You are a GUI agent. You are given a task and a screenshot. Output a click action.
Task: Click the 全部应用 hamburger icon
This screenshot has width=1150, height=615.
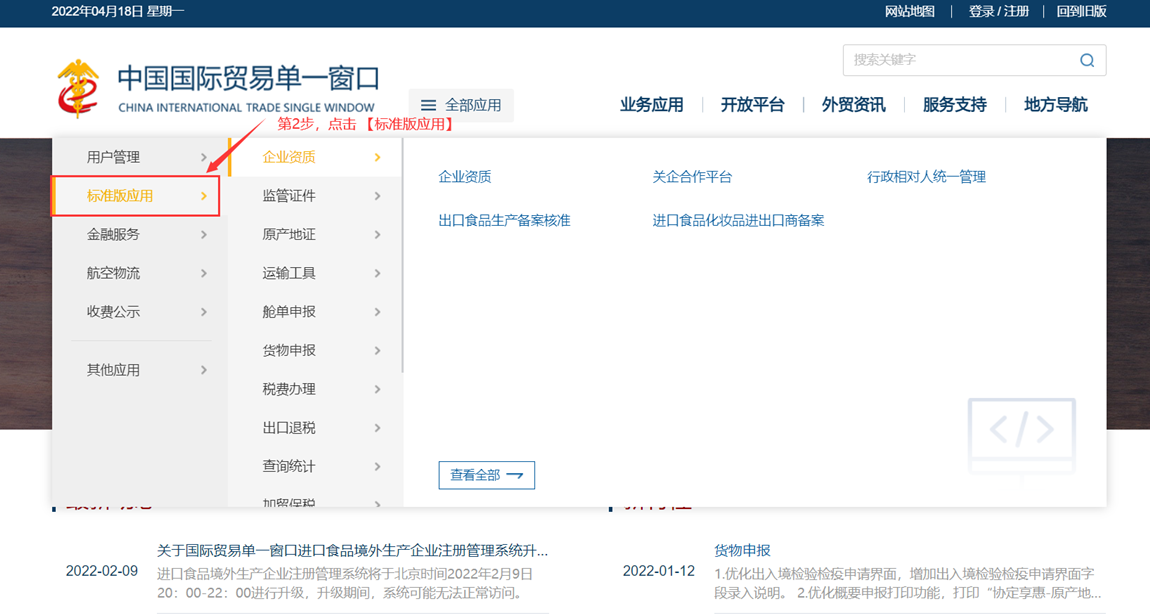pos(429,104)
